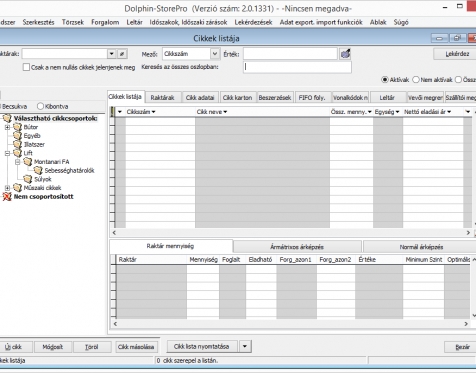Open the Cikk lista nyomtatása dropdown arrow
Image resolution: width=476 pixels, height=373 pixels.
pos(245,346)
